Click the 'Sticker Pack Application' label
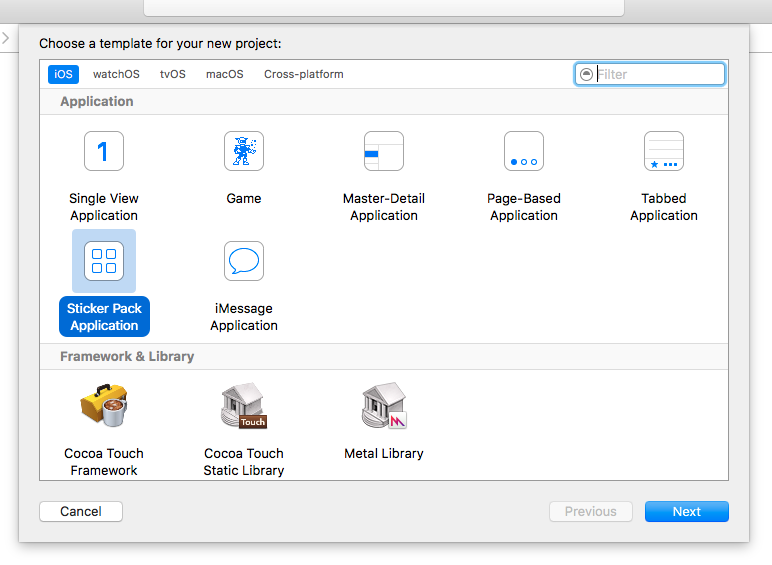 [104, 316]
